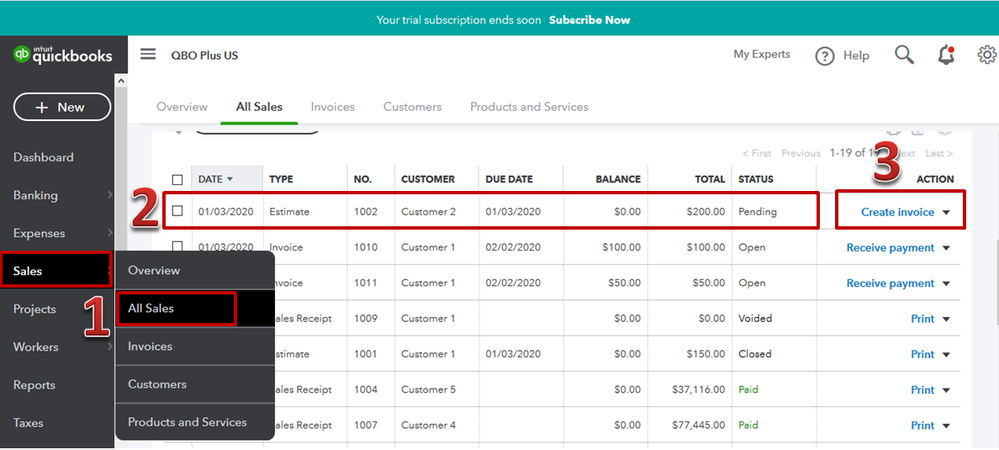999x450 pixels.
Task: Open settings gear icon
Action: point(987,55)
